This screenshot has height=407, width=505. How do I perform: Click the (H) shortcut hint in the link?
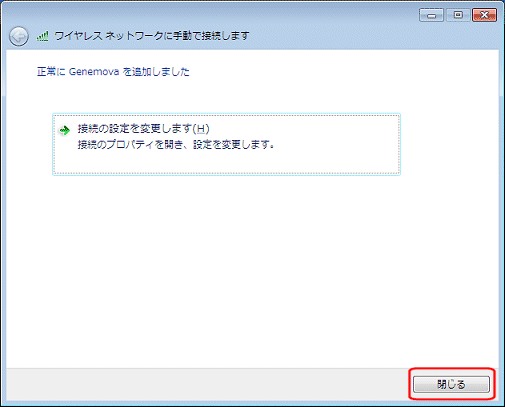pyautogui.click(x=201, y=129)
